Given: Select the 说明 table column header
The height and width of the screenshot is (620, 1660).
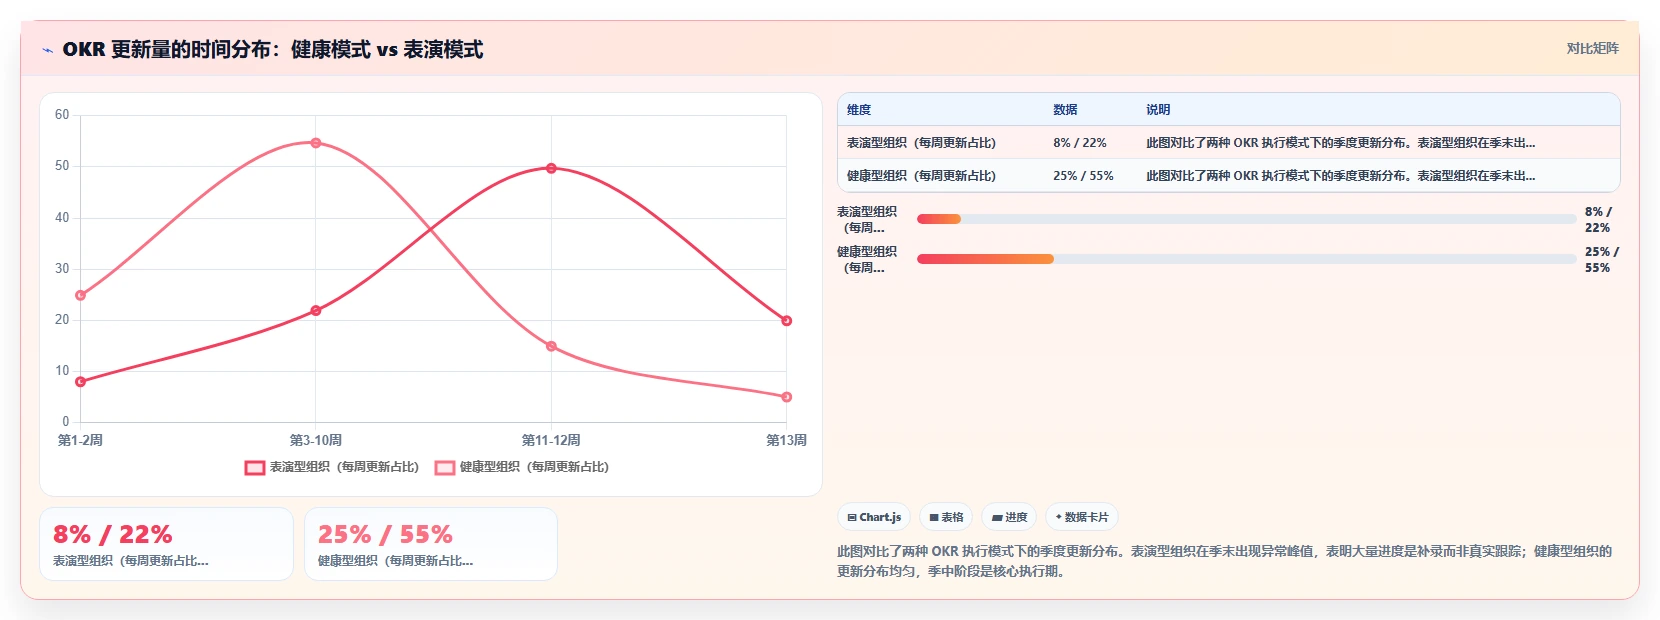Looking at the screenshot, I should [1158, 110].
